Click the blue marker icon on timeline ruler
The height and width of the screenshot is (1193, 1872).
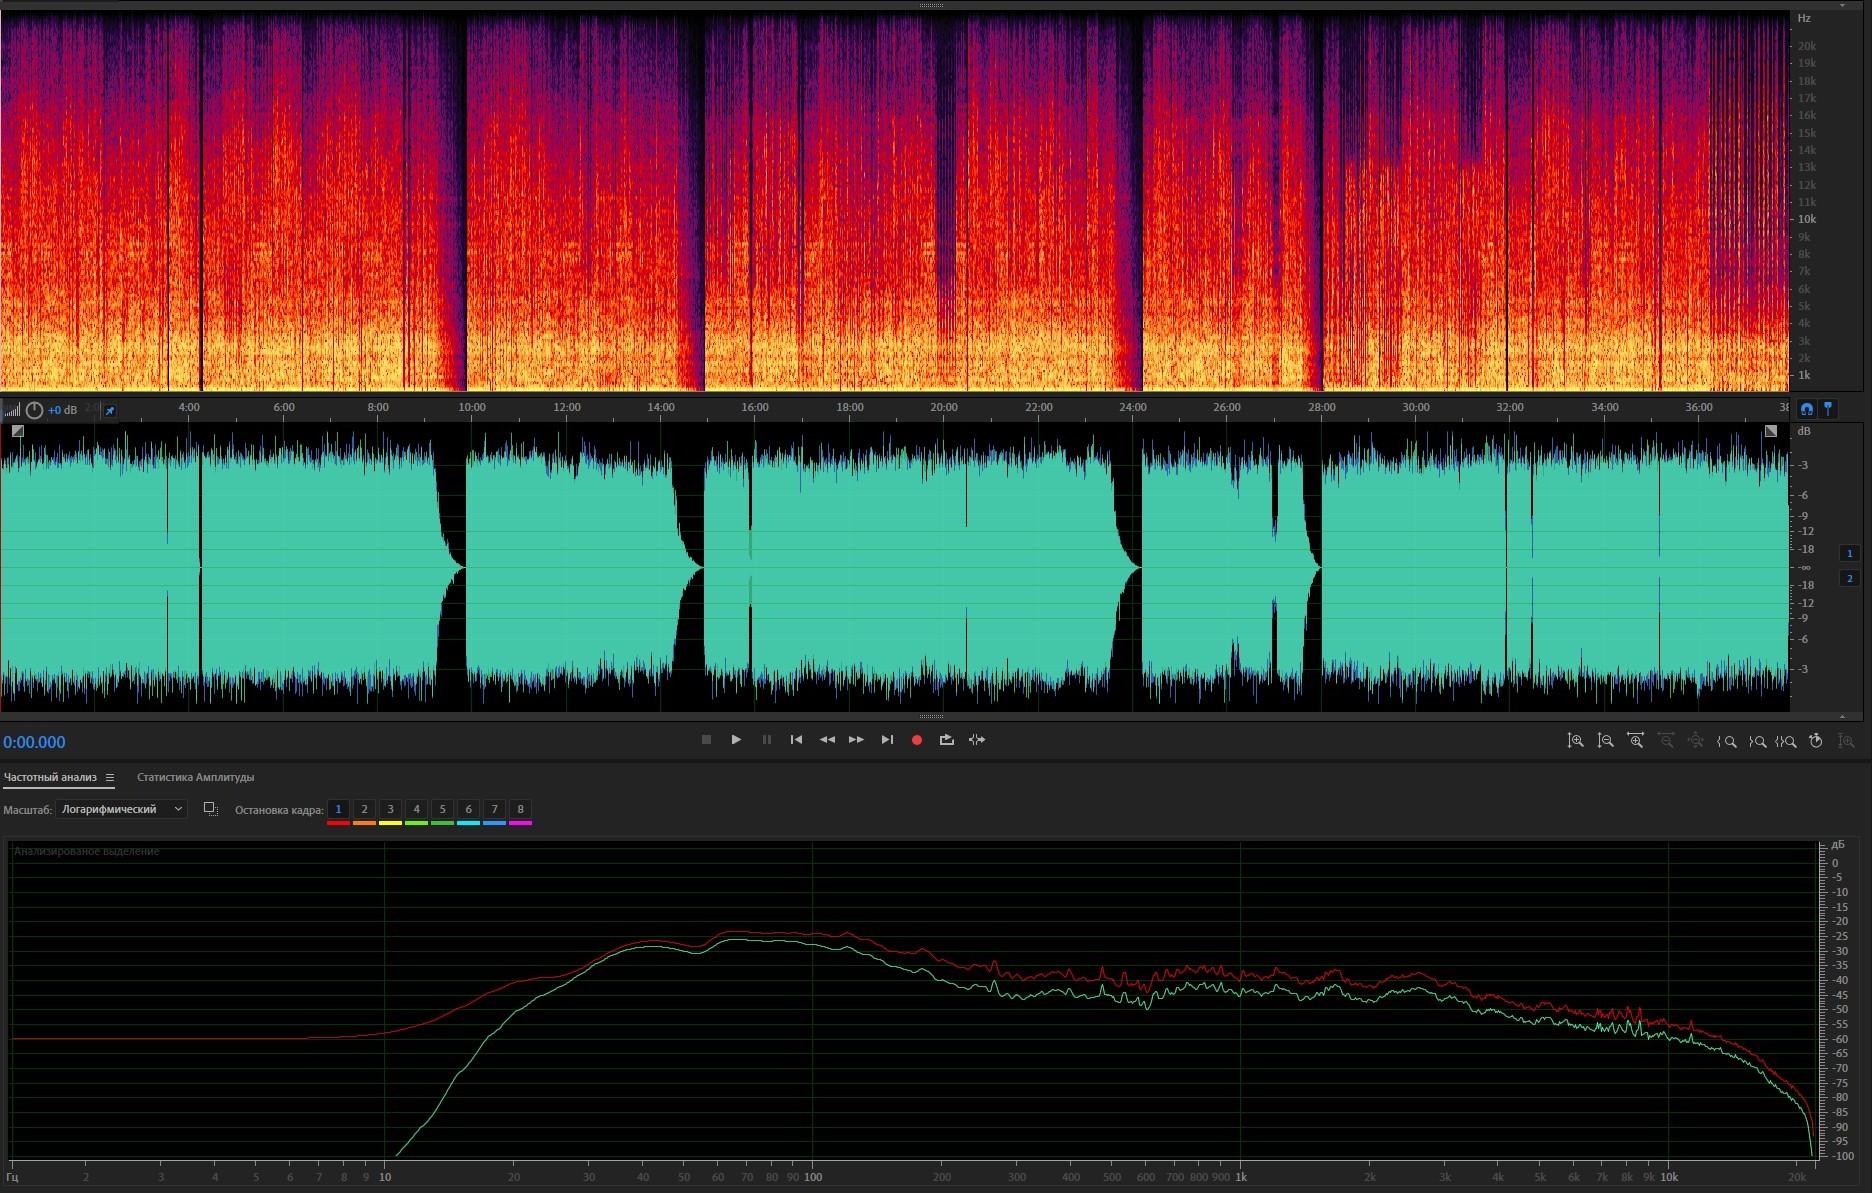point(1828,409)
